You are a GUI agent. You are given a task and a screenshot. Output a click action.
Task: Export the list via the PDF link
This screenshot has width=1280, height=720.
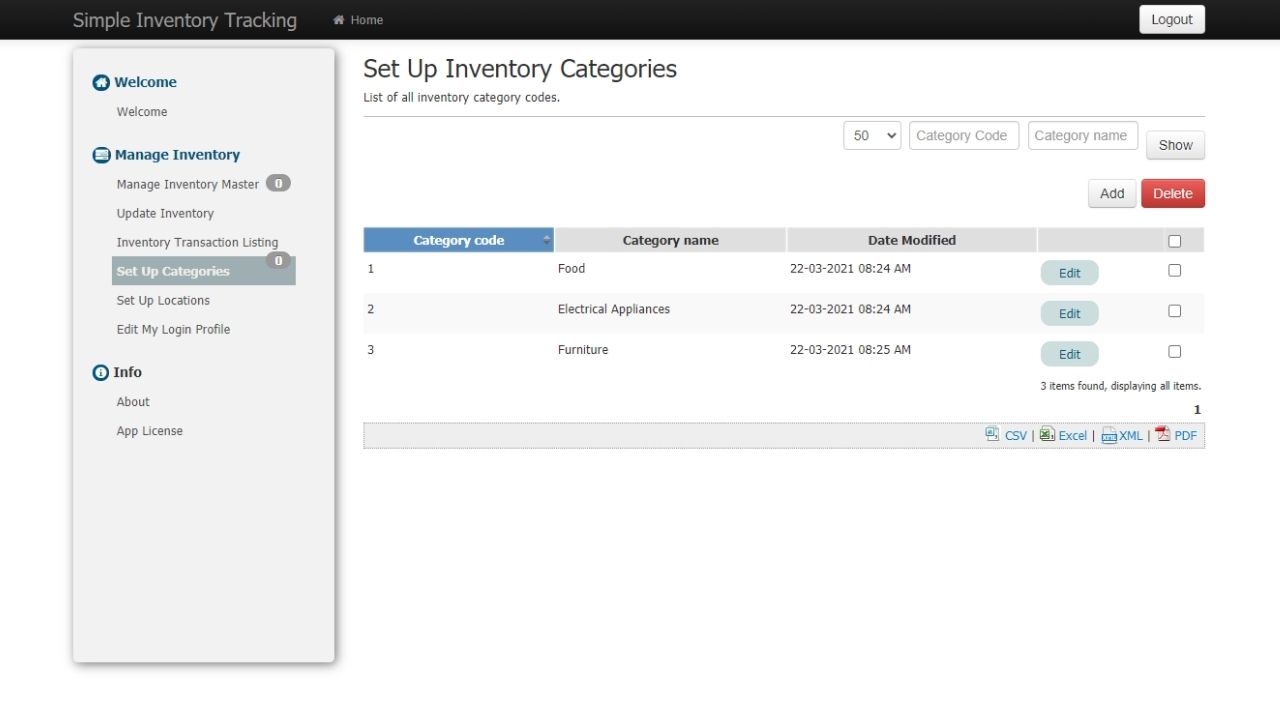tap(1186, 436)
